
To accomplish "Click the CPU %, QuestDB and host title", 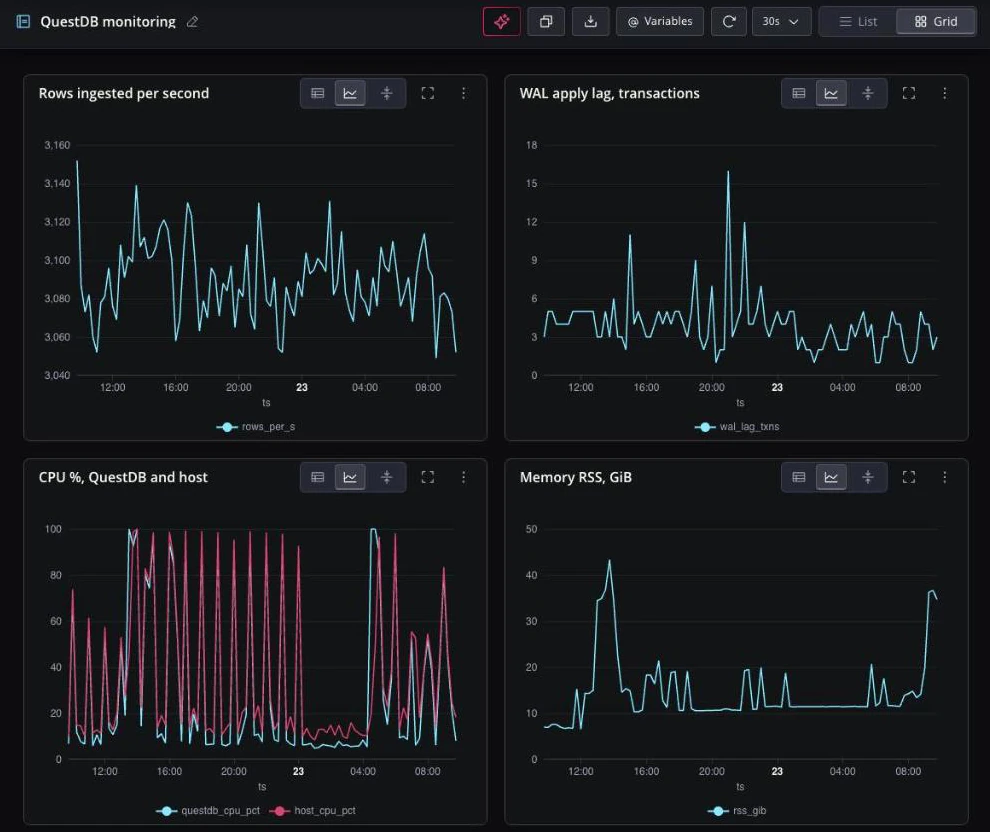I will click(x=123, y=477).
